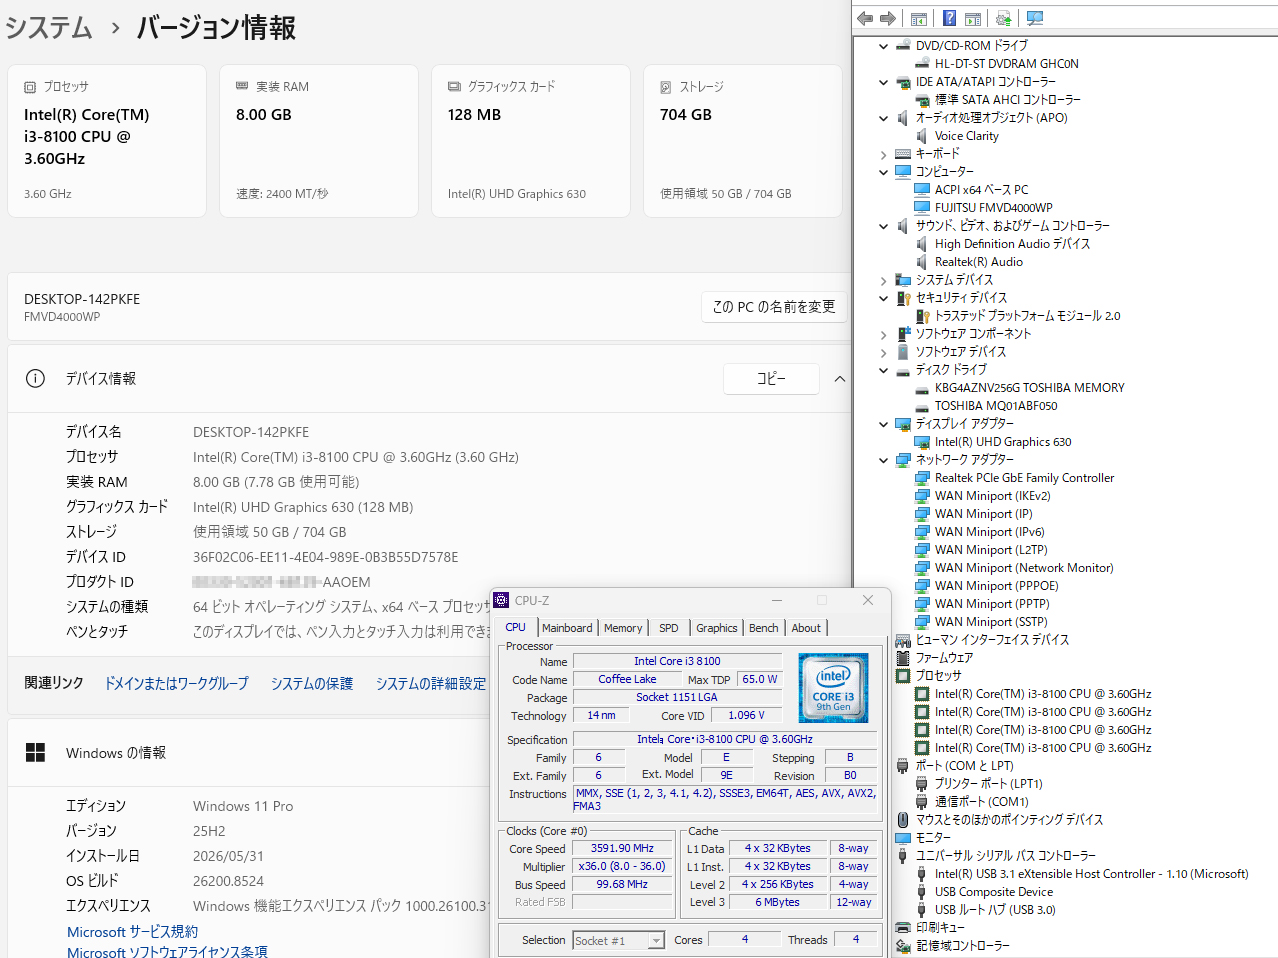Open Device Manager help (blue question mark)
The image size is (1278, 958).
click(x=949, y=18)
